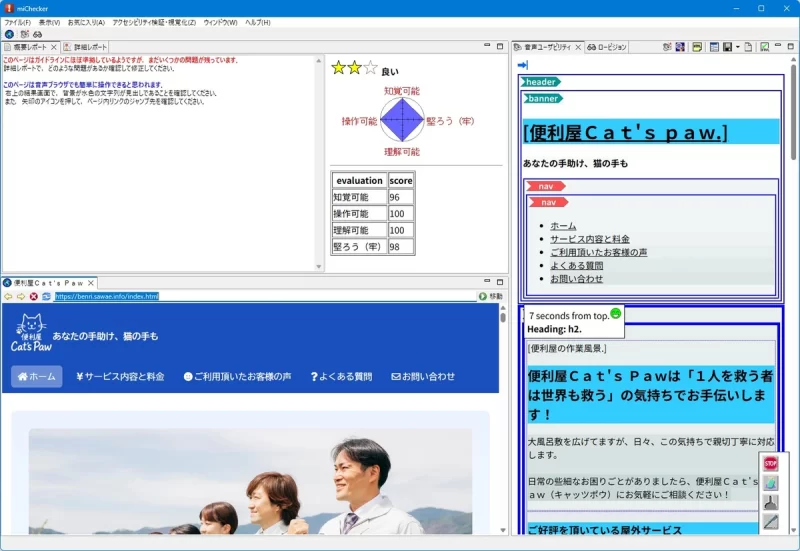Reload the page with the refresh icon
This screenshot has height=551, width=800.
click(x=46, y=296)
